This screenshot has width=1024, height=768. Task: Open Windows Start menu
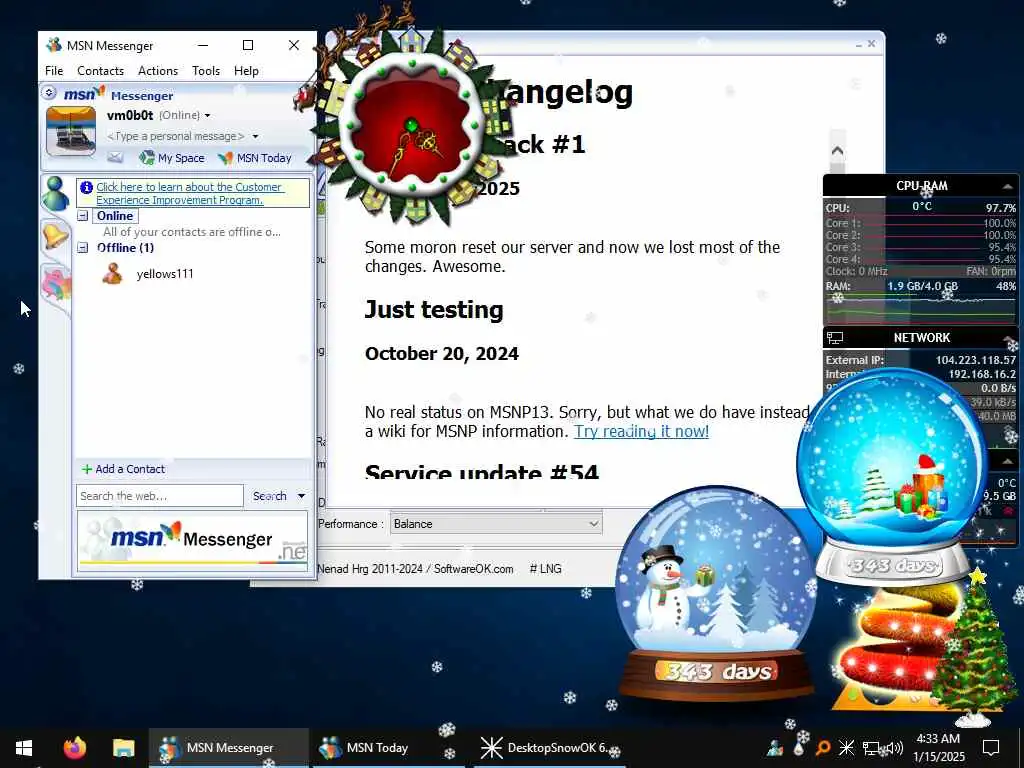pyautogui.click(x=24, y=748)
